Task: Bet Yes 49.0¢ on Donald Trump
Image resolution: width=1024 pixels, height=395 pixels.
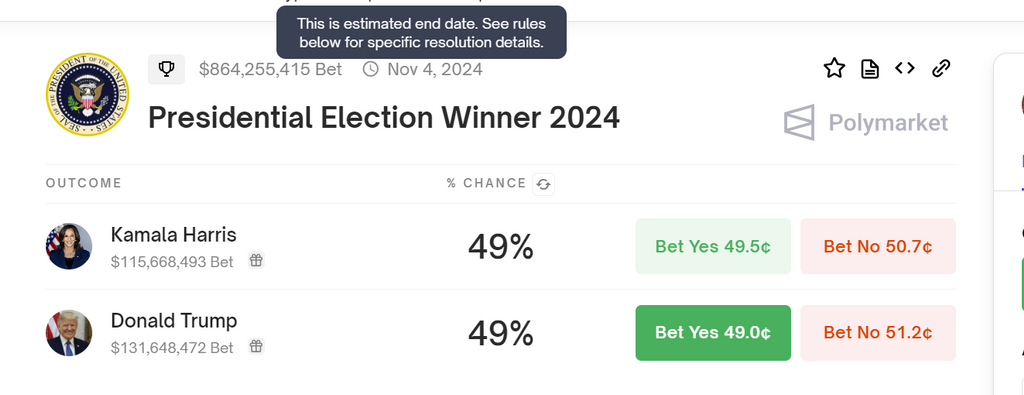Action: pos(713,332)
